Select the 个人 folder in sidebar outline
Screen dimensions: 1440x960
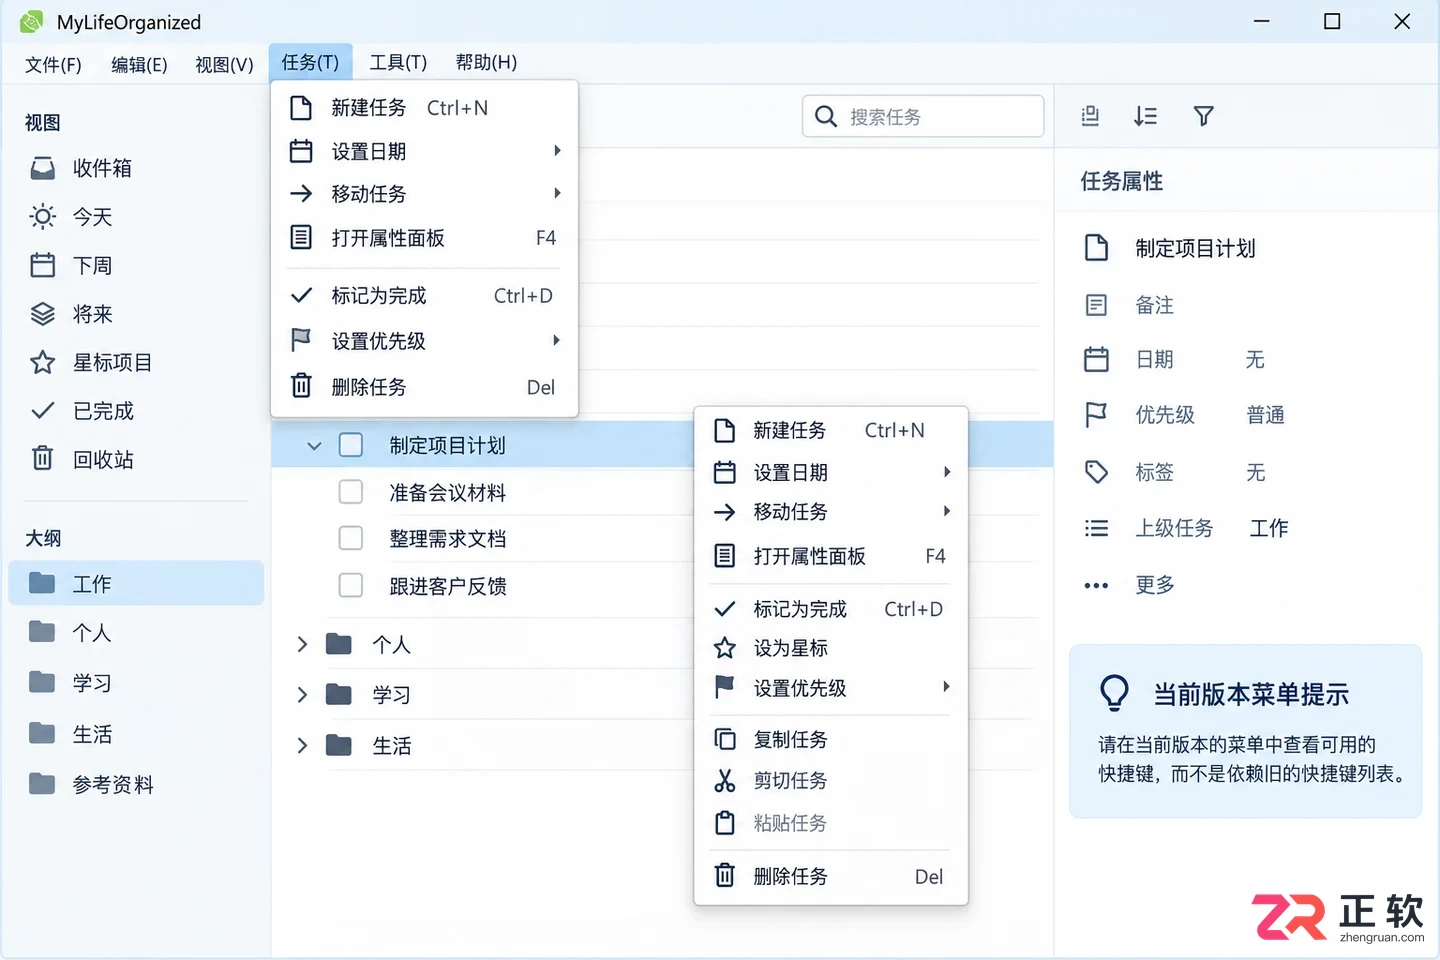pos(136,632)
